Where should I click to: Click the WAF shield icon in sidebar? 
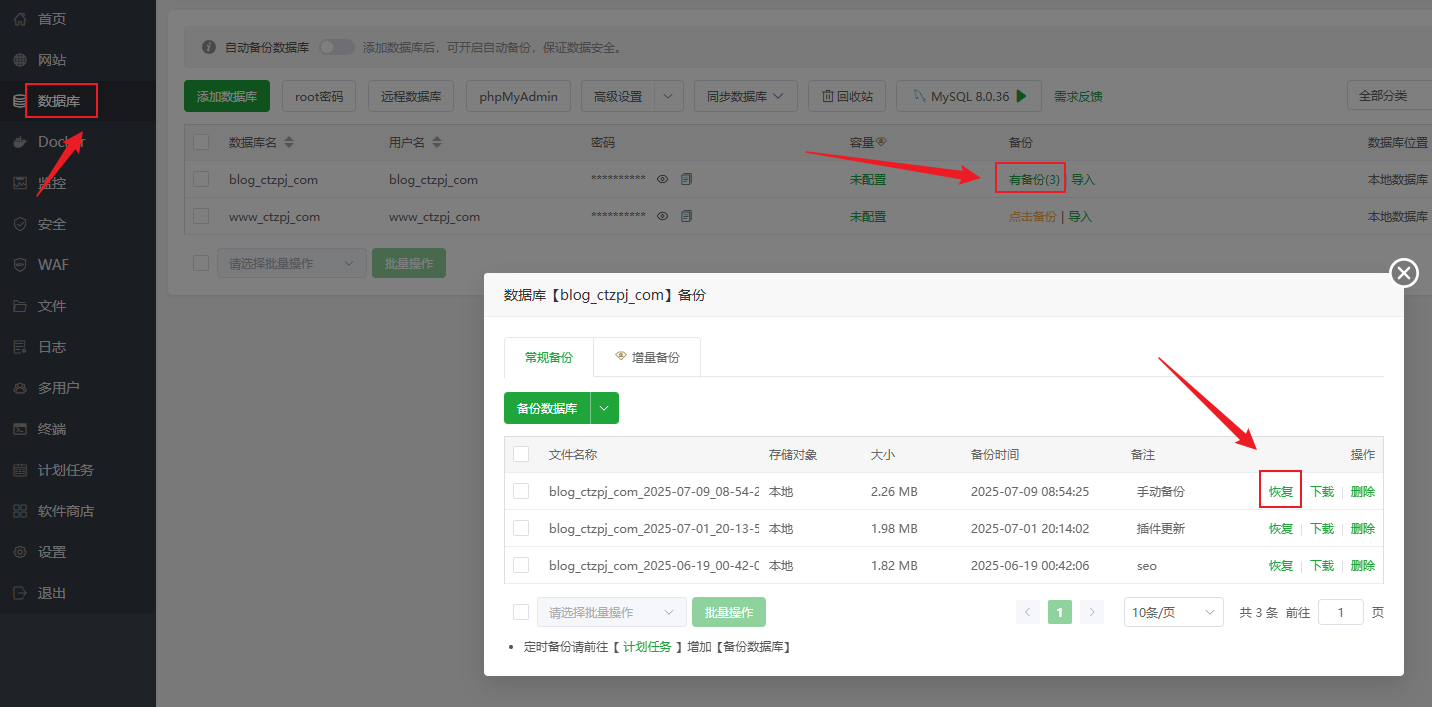(20, 265)
